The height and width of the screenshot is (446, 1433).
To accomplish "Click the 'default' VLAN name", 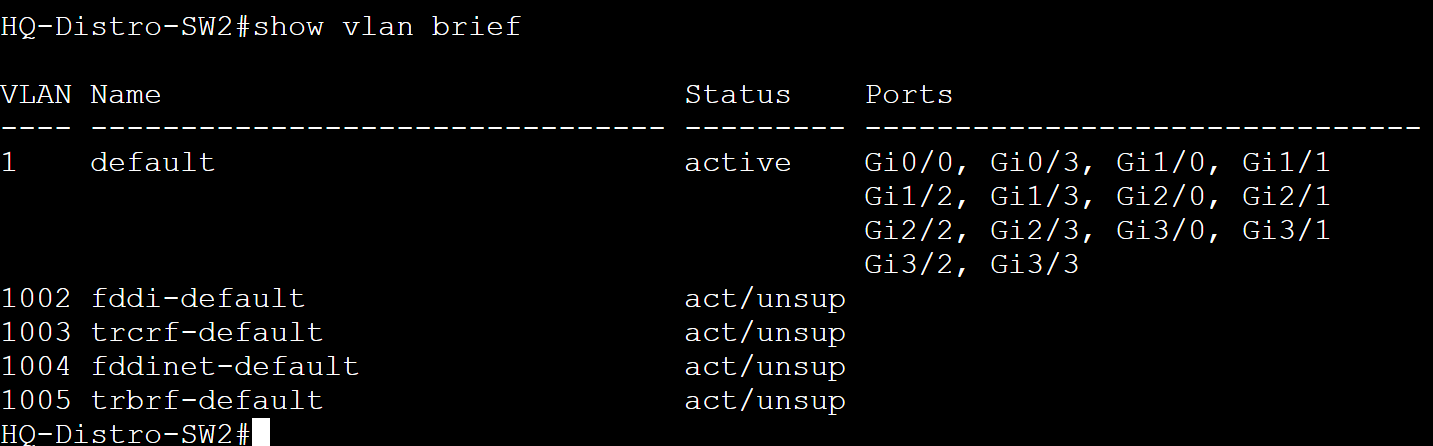I will point(152,162).
